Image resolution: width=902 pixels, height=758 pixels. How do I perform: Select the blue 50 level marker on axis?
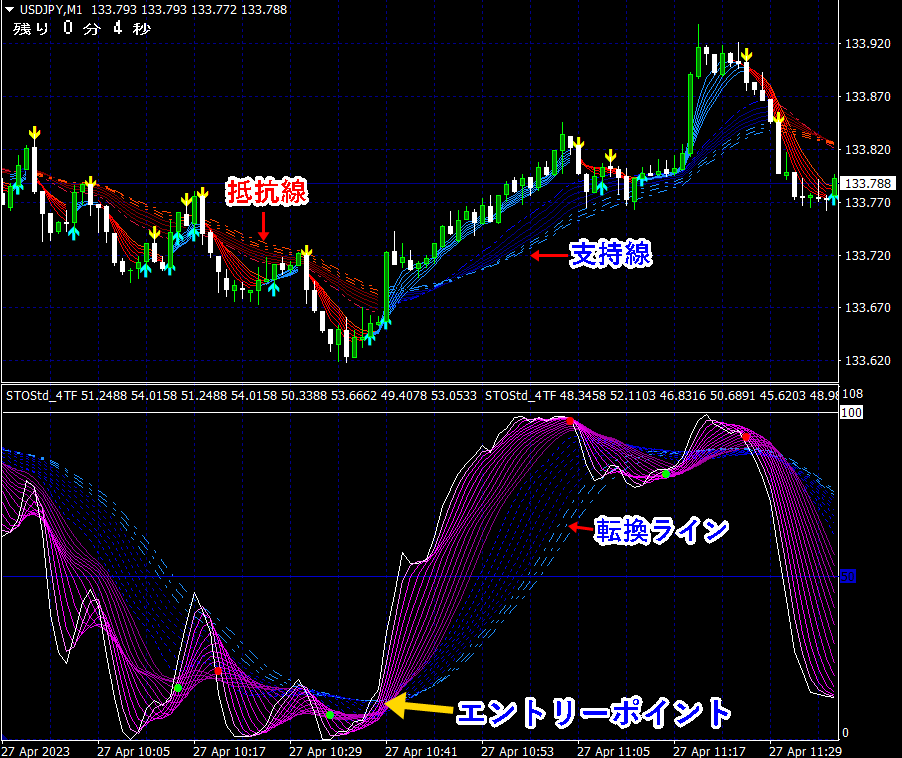[849, 577]
